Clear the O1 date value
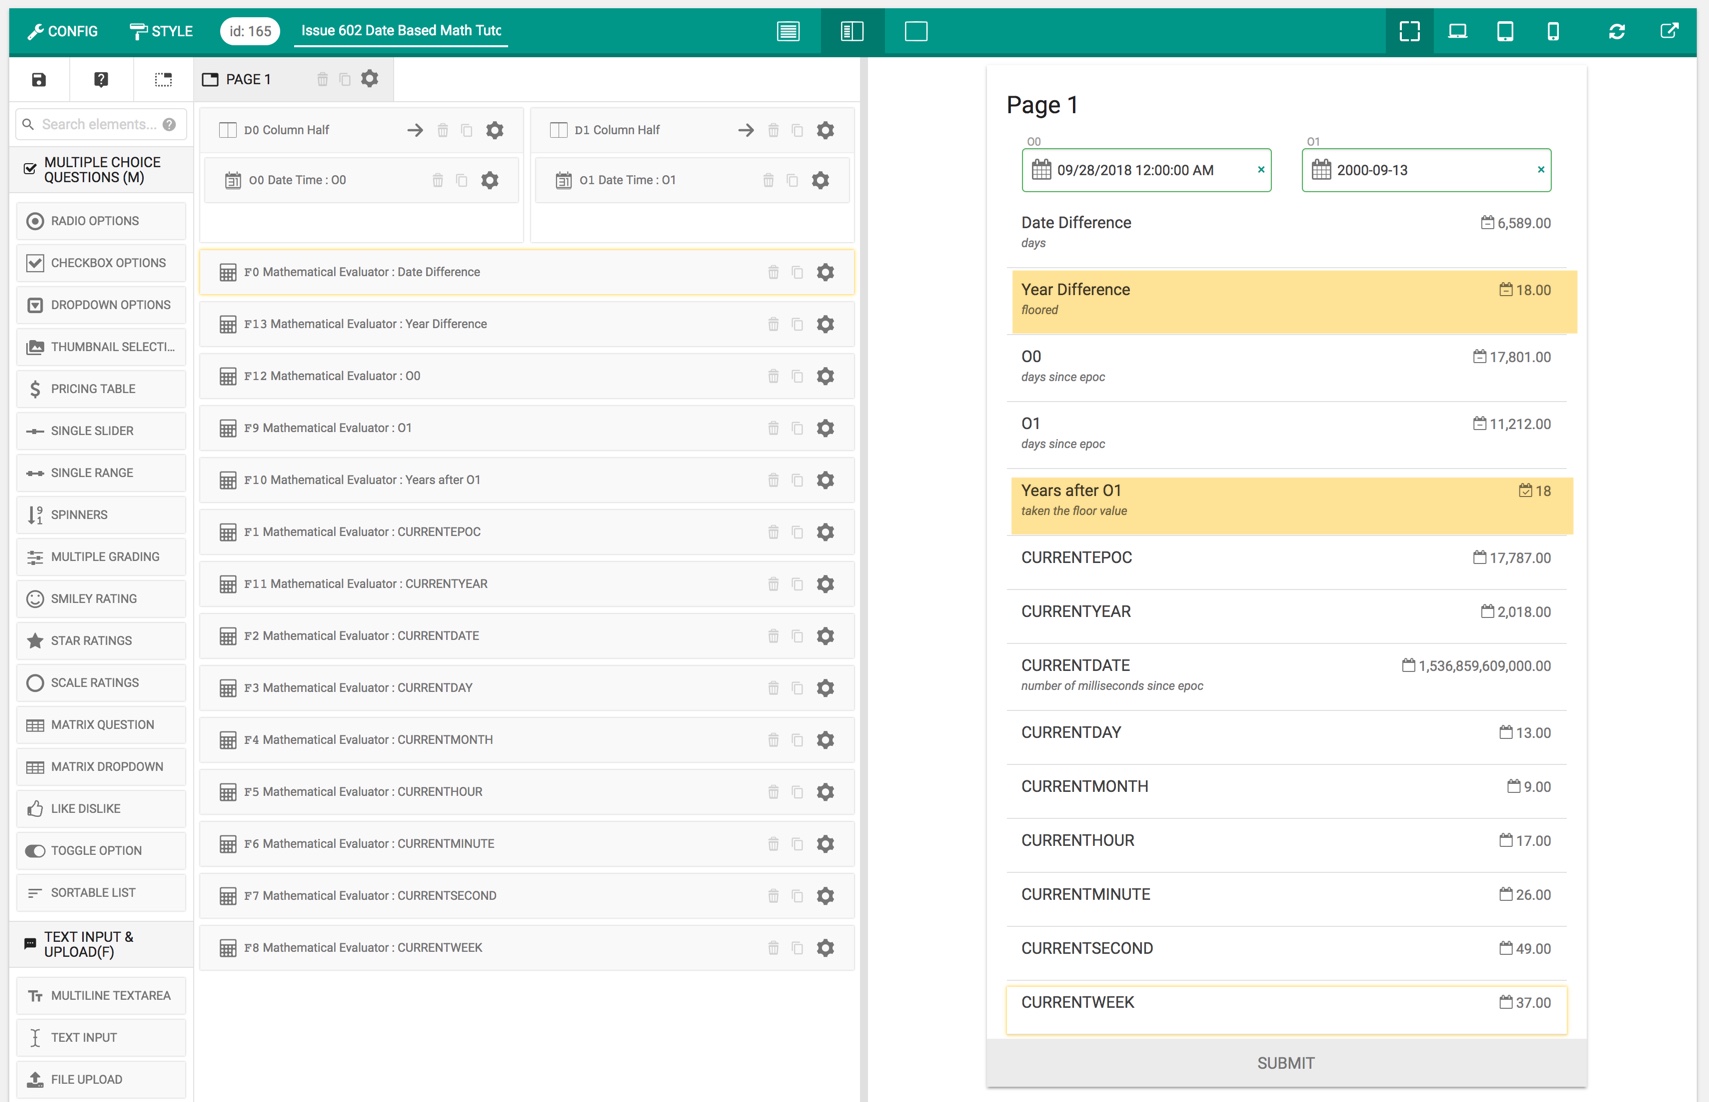The height and width of the screenshot is (1102, 1709). click(1541, 170)
